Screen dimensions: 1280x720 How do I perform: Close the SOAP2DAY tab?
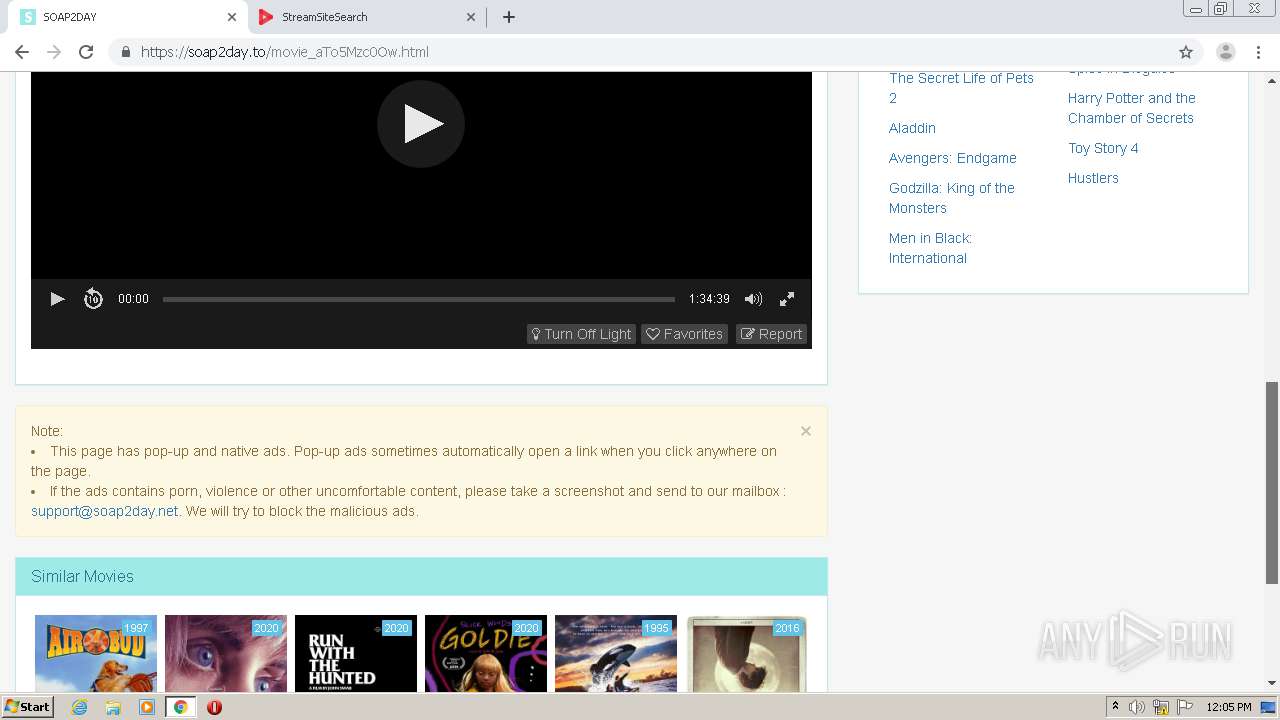[x=232, y=17]
